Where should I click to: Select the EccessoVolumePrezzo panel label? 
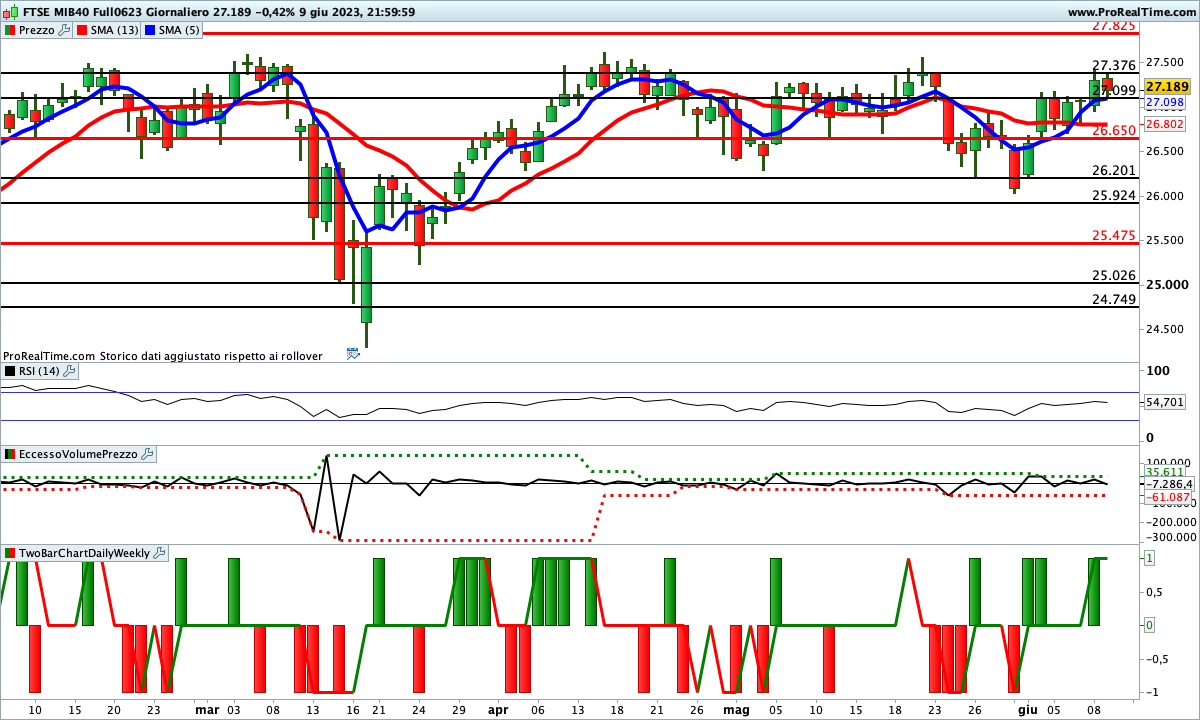coord(78,454)
